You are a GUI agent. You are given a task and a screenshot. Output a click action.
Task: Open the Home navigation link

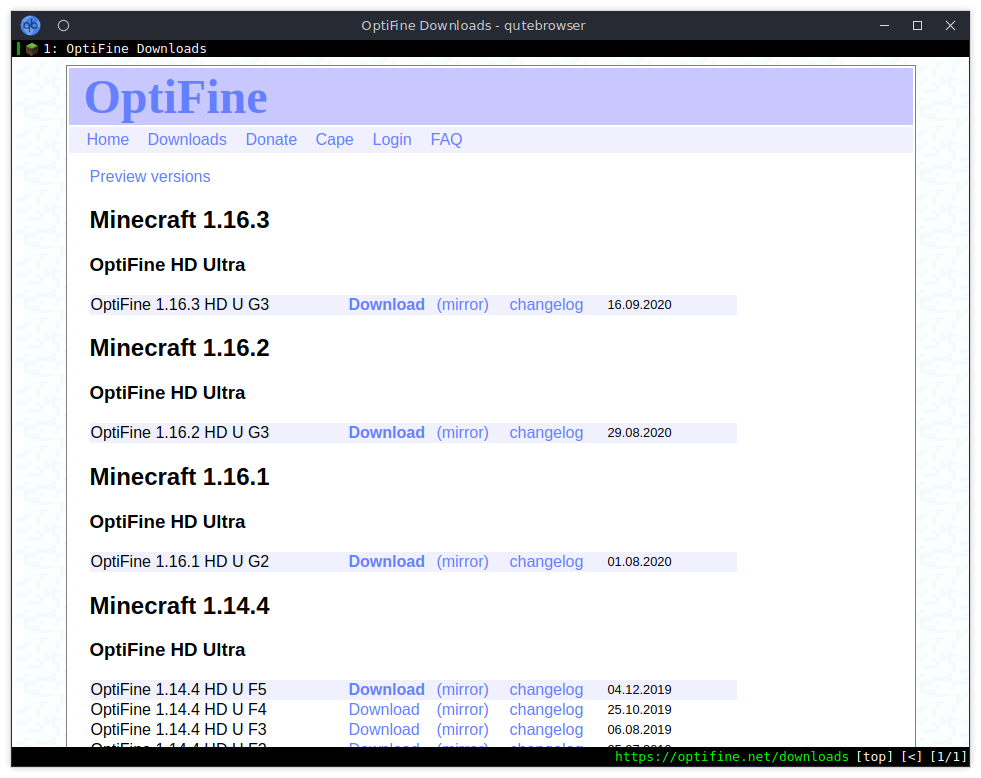click(x=108, y=140)
